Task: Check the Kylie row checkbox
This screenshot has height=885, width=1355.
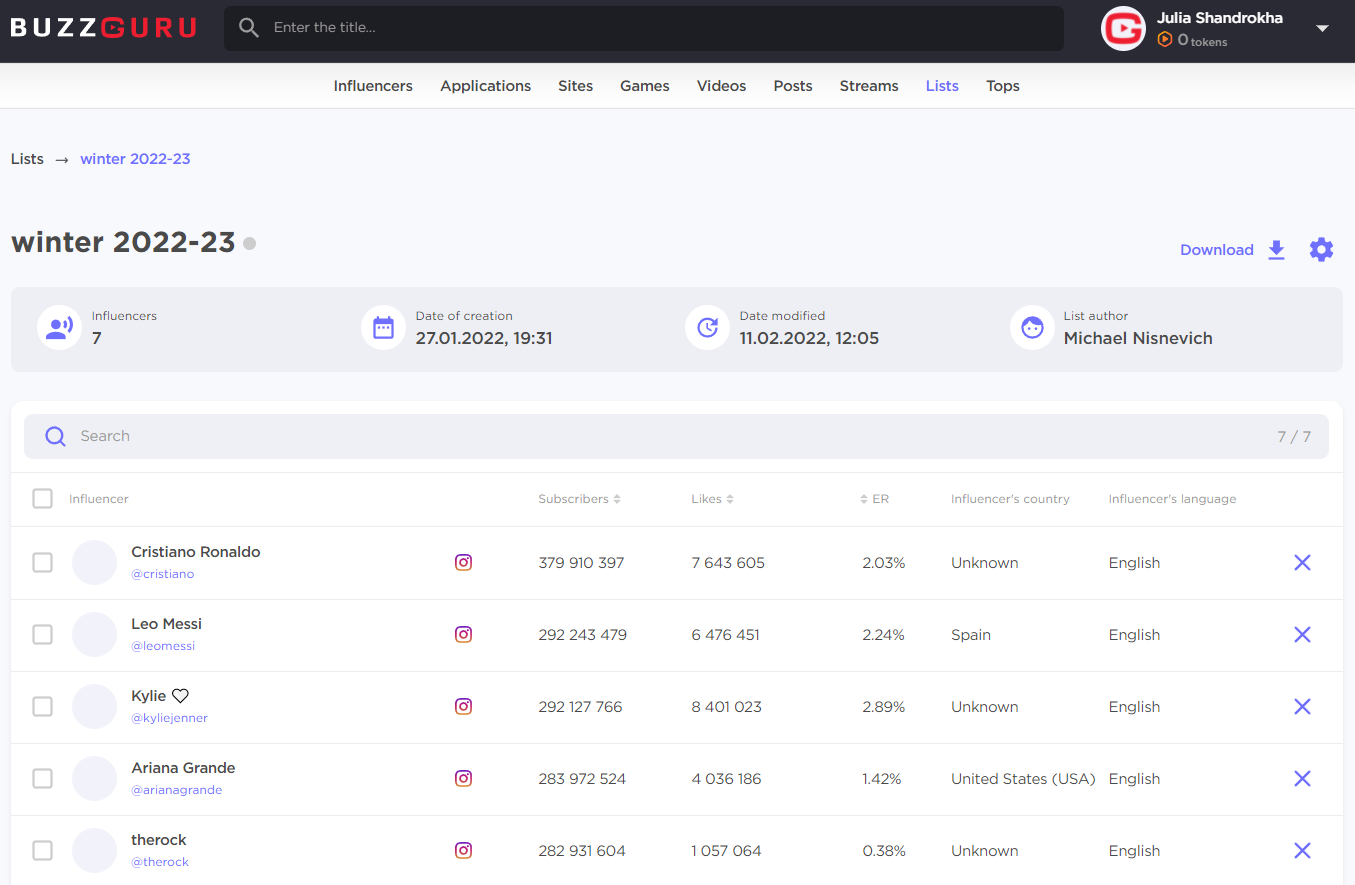Action: click(x=42, y=707)
